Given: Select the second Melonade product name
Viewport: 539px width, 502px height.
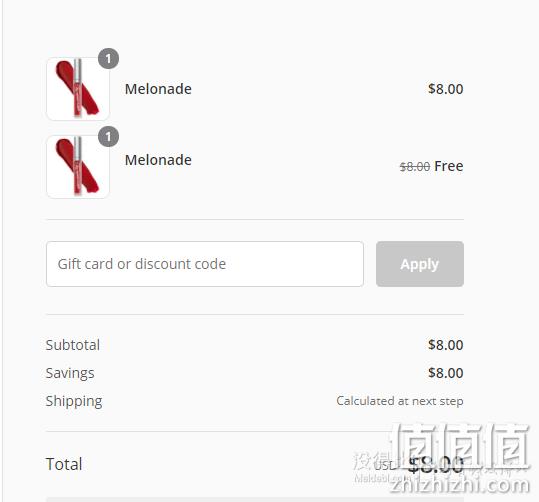Looking at the screenshot, I should (x=158, y=160).
